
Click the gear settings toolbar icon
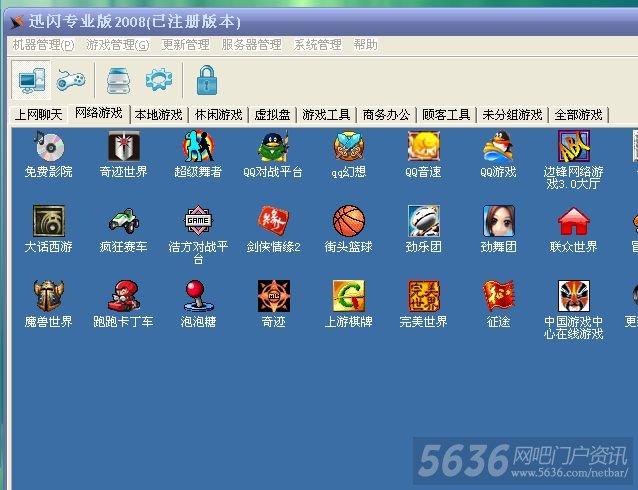click(159, 79)
